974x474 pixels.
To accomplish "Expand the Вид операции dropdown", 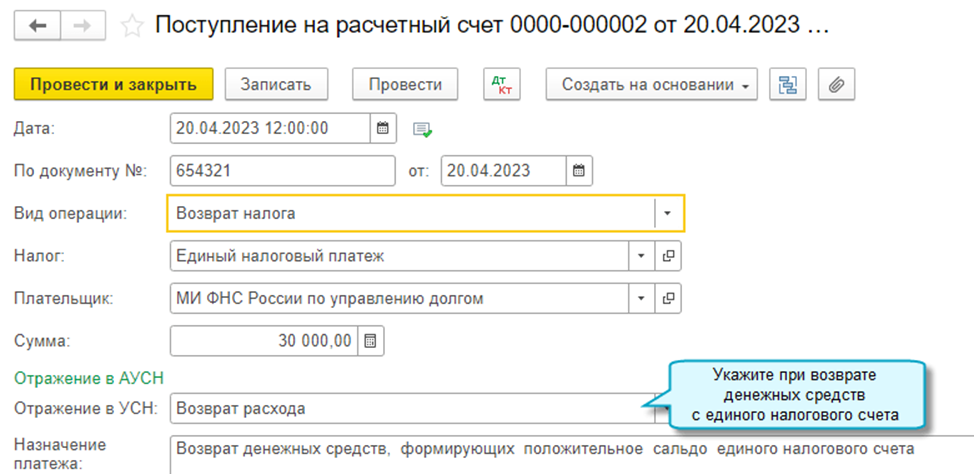I will (669, 213).
